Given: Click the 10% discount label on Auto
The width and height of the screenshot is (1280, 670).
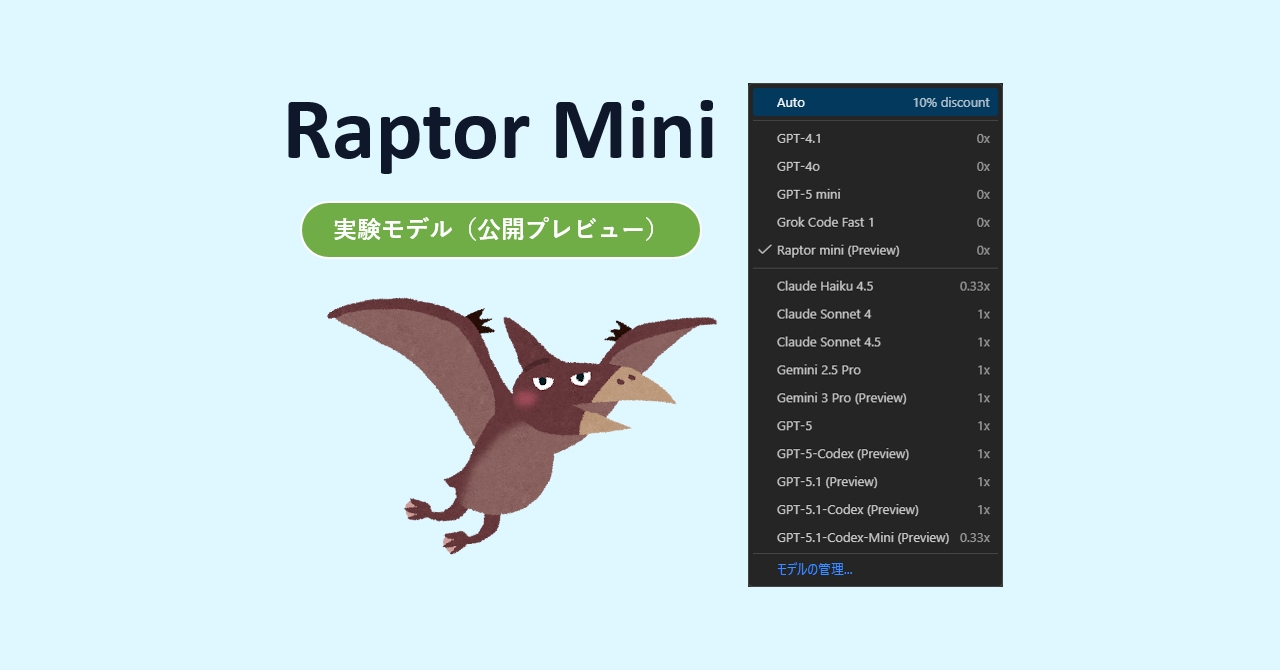Looking at the screenshot, I should (x=951, y=102).
